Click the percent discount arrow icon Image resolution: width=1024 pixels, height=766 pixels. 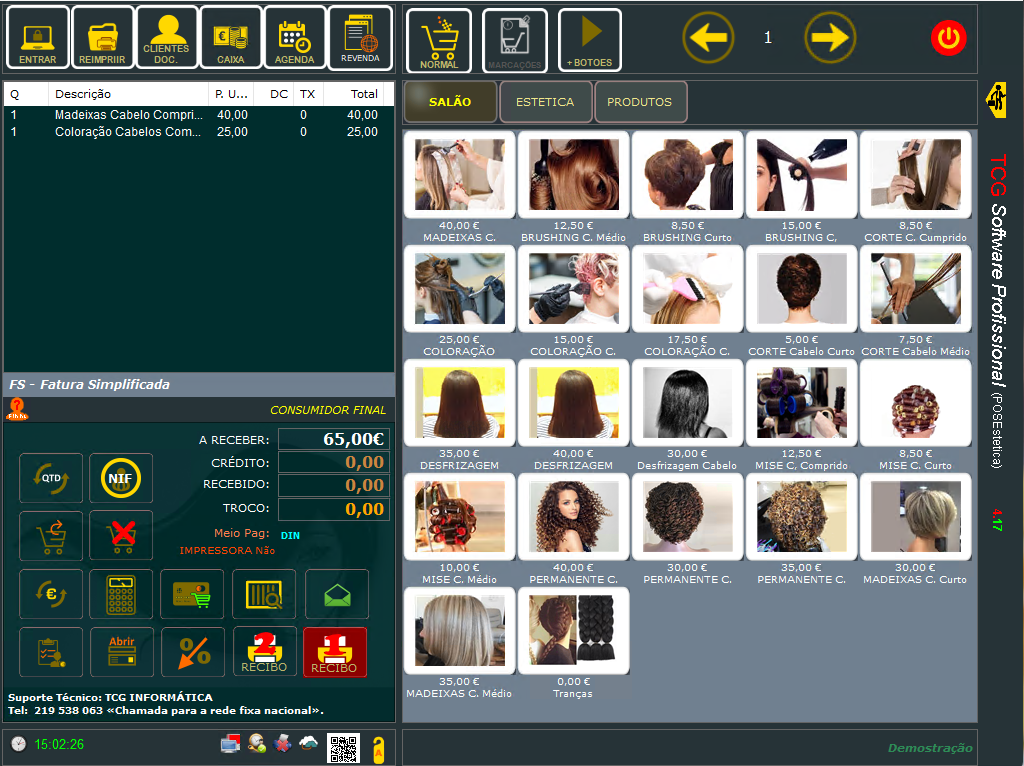(x=193, y=652)
